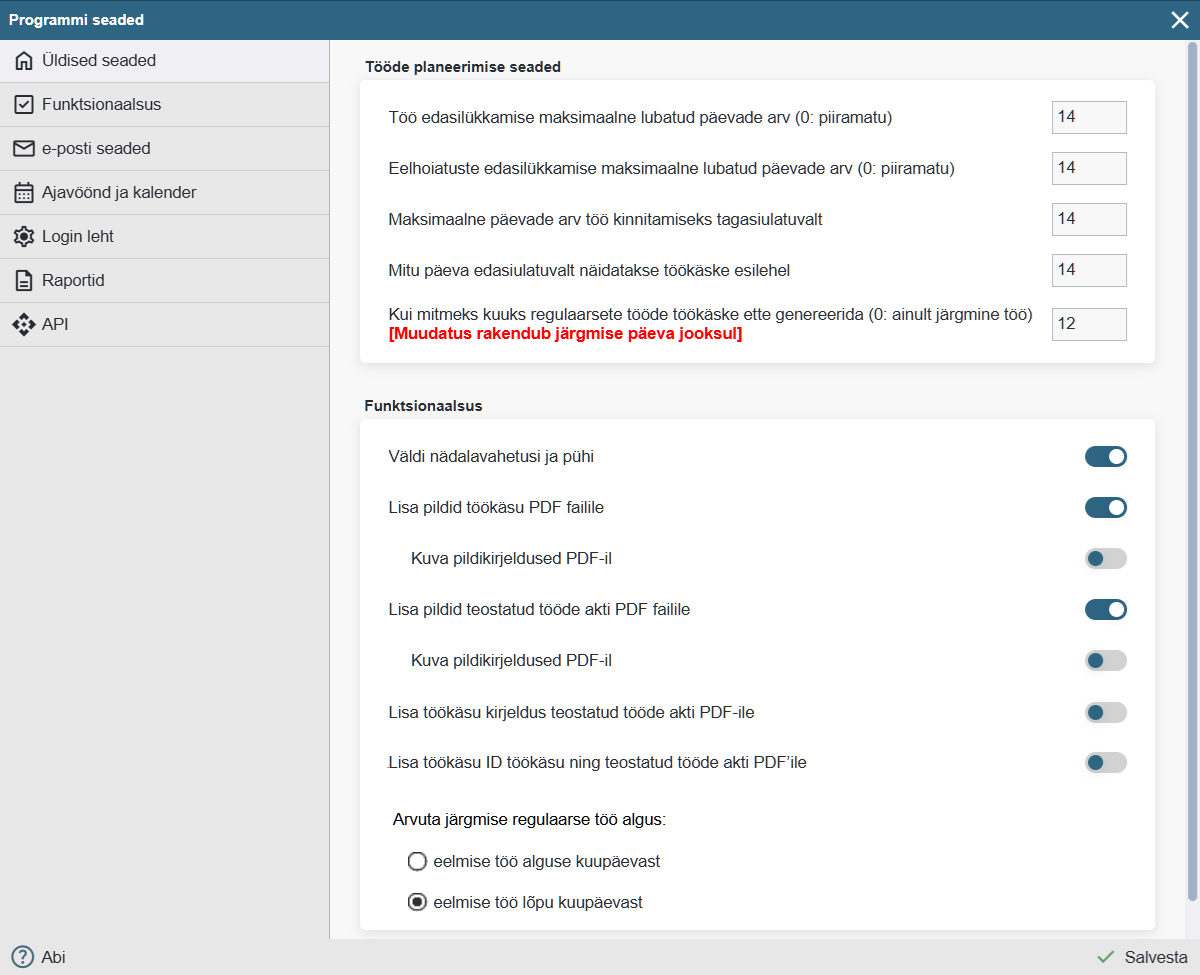The width and height of the screenshot is (1200, 975).
Task: Turn on Lisa töökäsu ID toggle
Action: [x=1105, y=763]
